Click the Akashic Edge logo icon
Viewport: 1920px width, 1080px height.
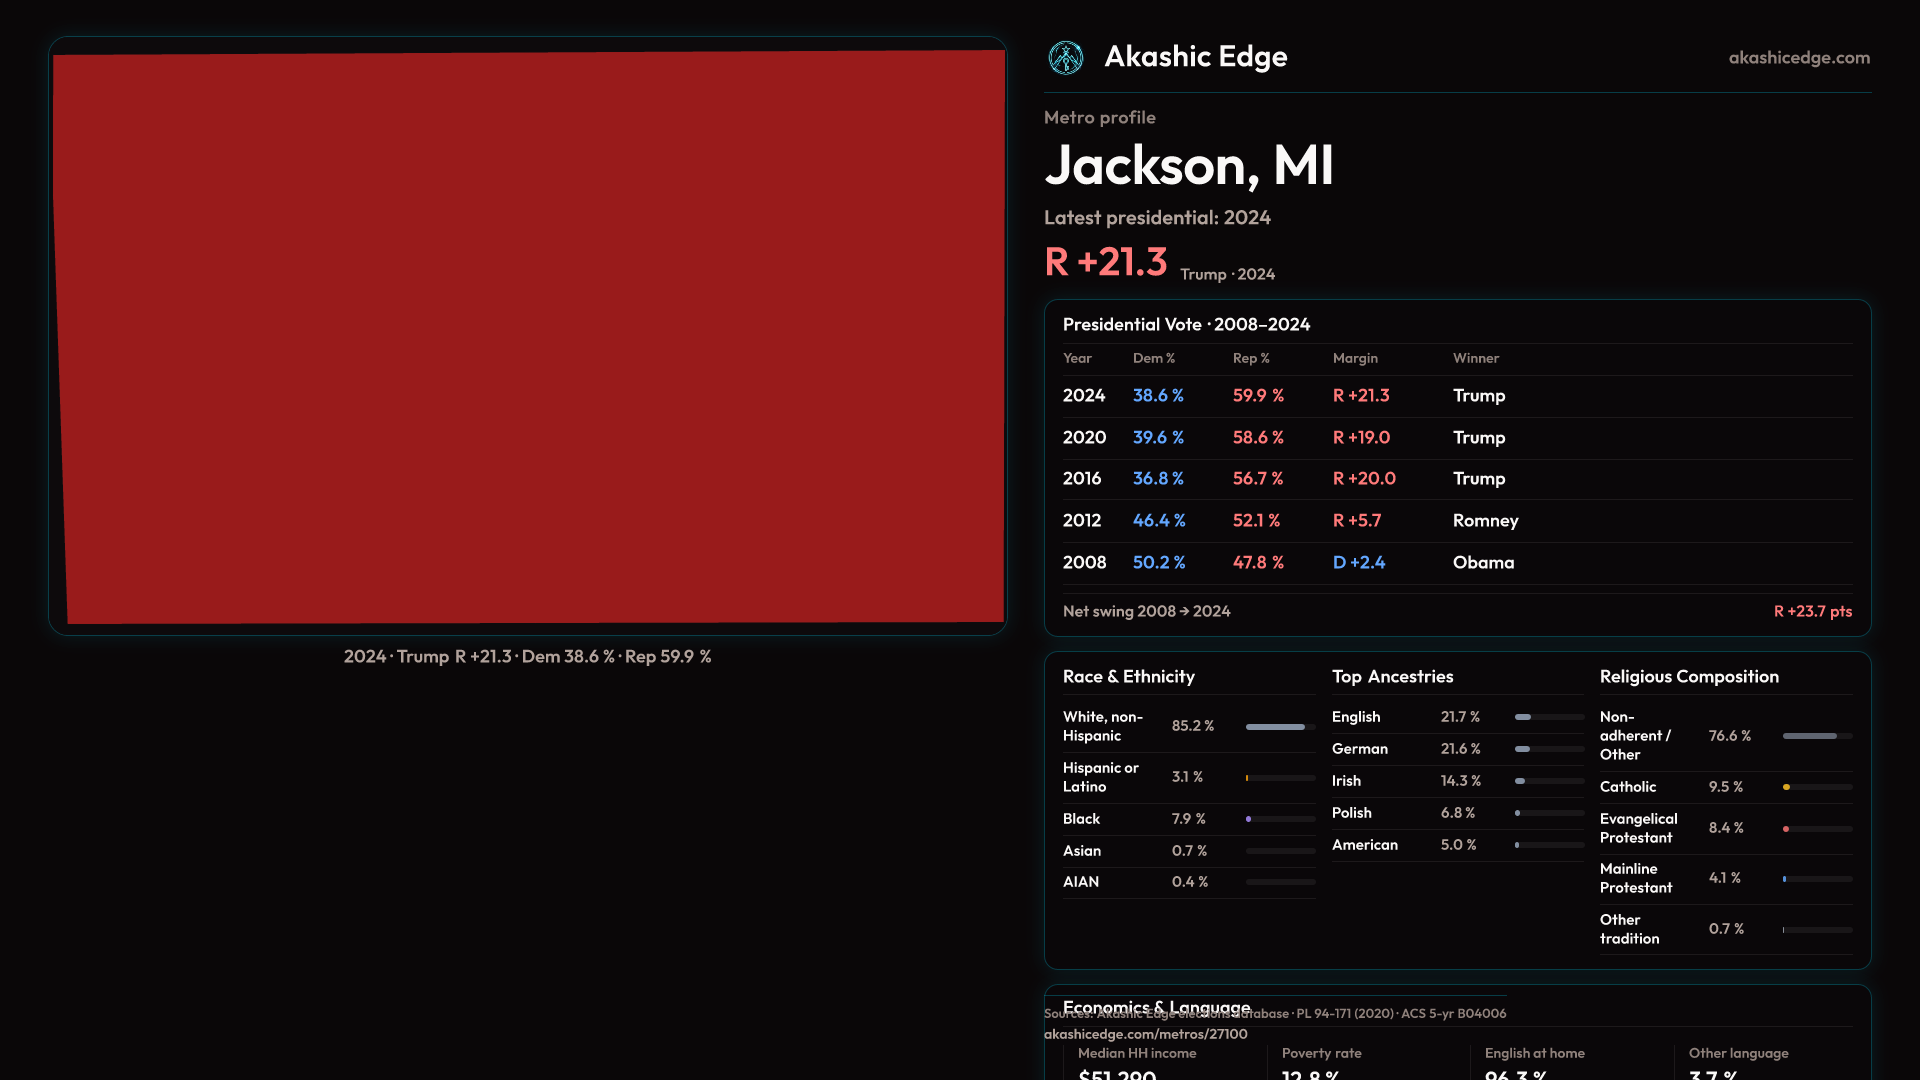[x=1065, y=58]
